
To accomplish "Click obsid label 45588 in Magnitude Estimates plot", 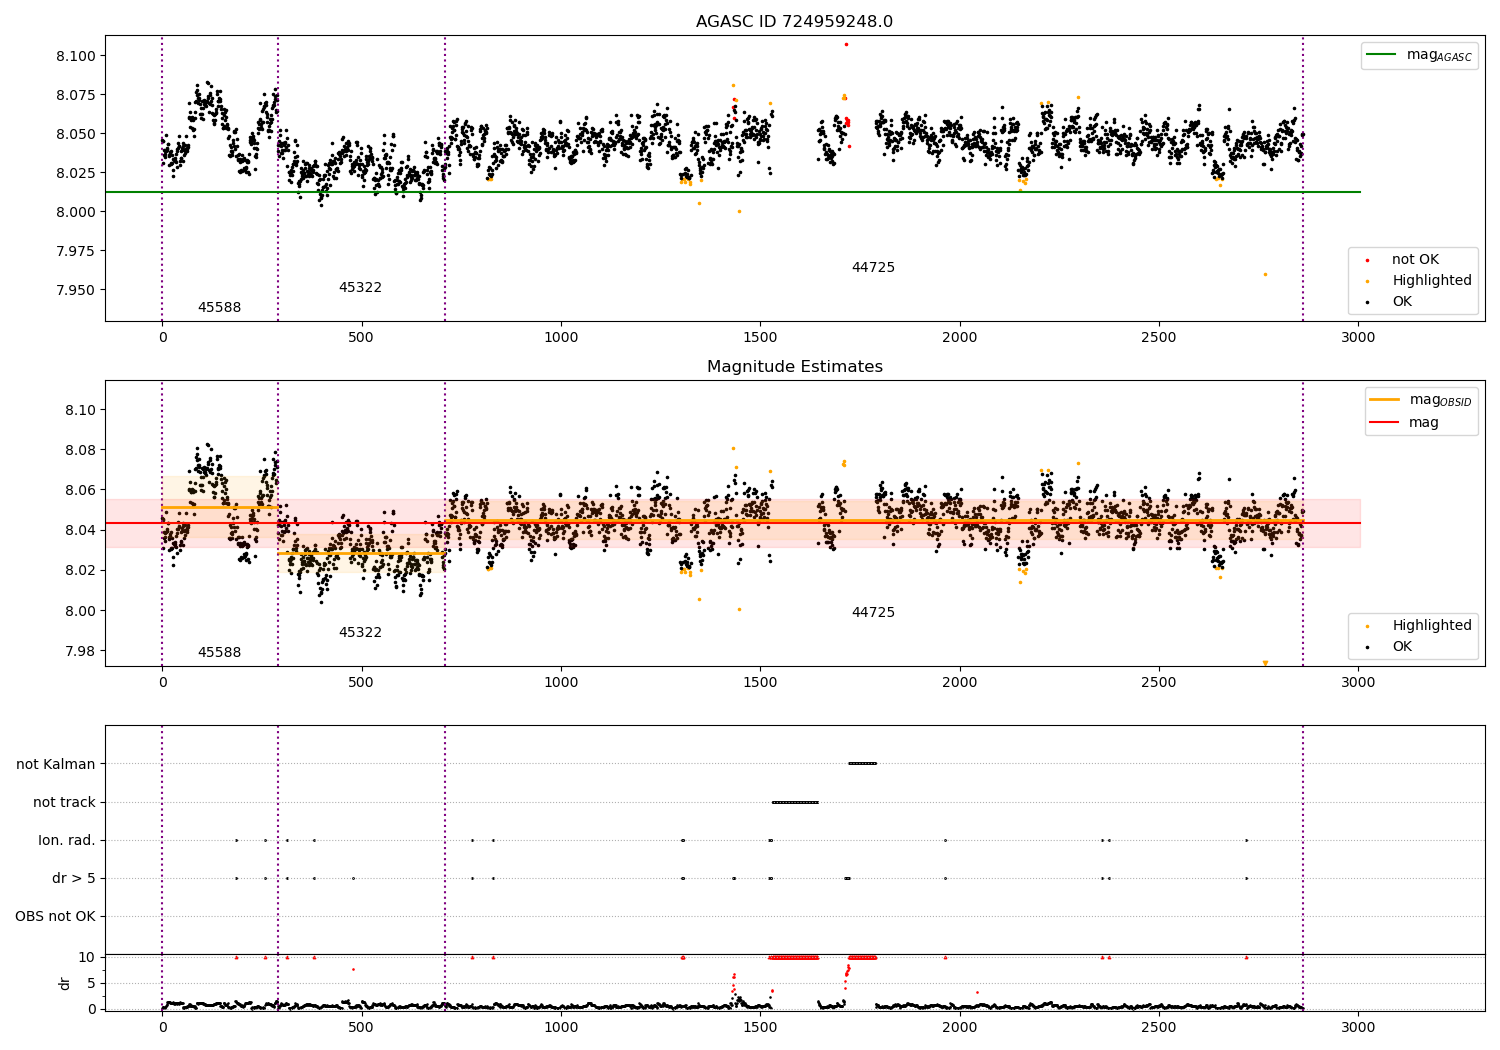I will (x=219, y=653).
